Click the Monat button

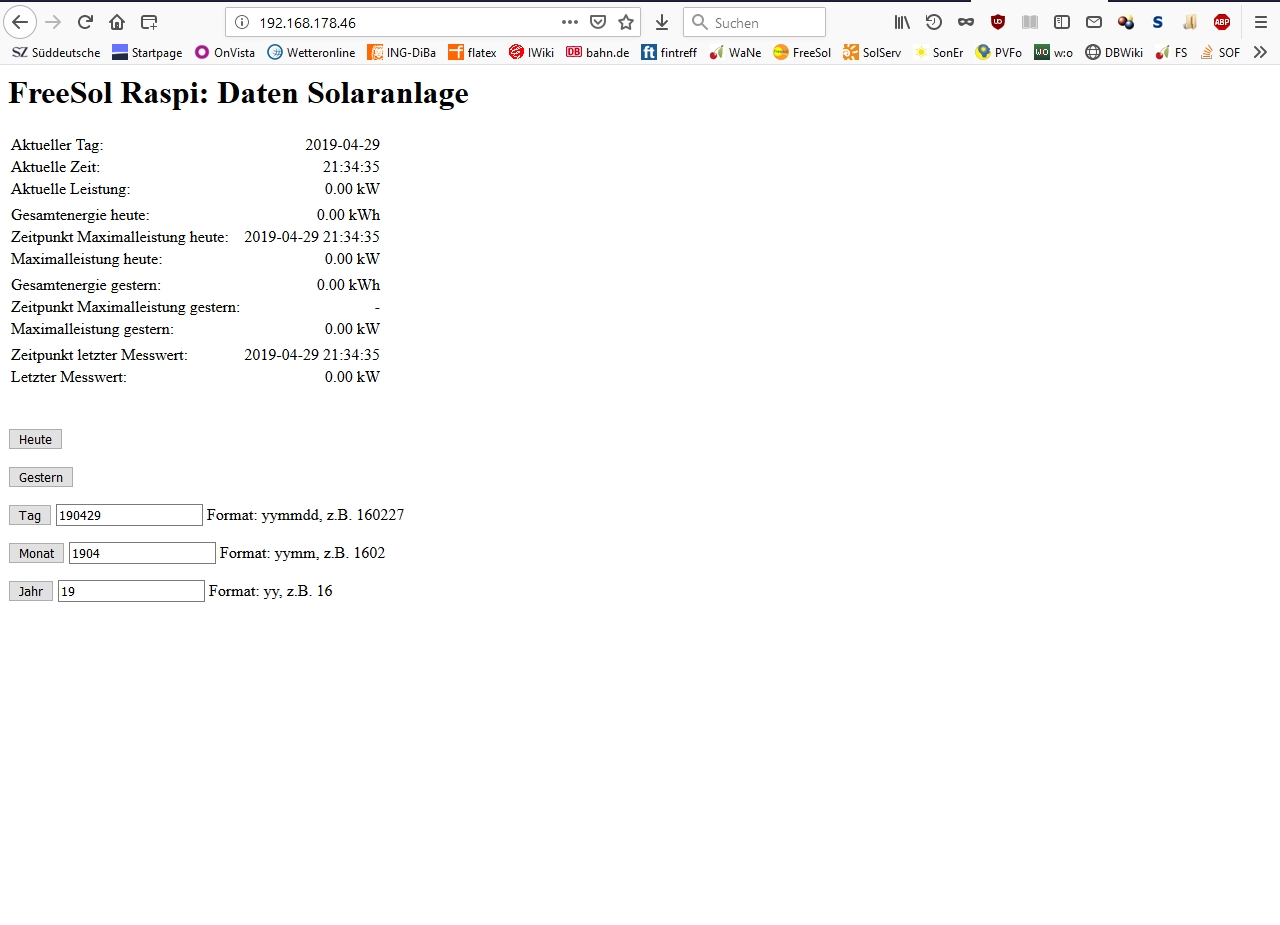click(36, 553)
